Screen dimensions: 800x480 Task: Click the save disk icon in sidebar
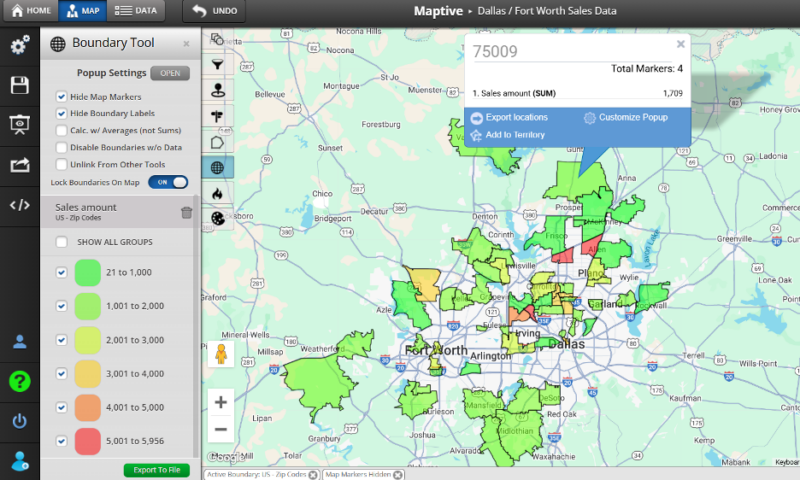click(19, 85)
